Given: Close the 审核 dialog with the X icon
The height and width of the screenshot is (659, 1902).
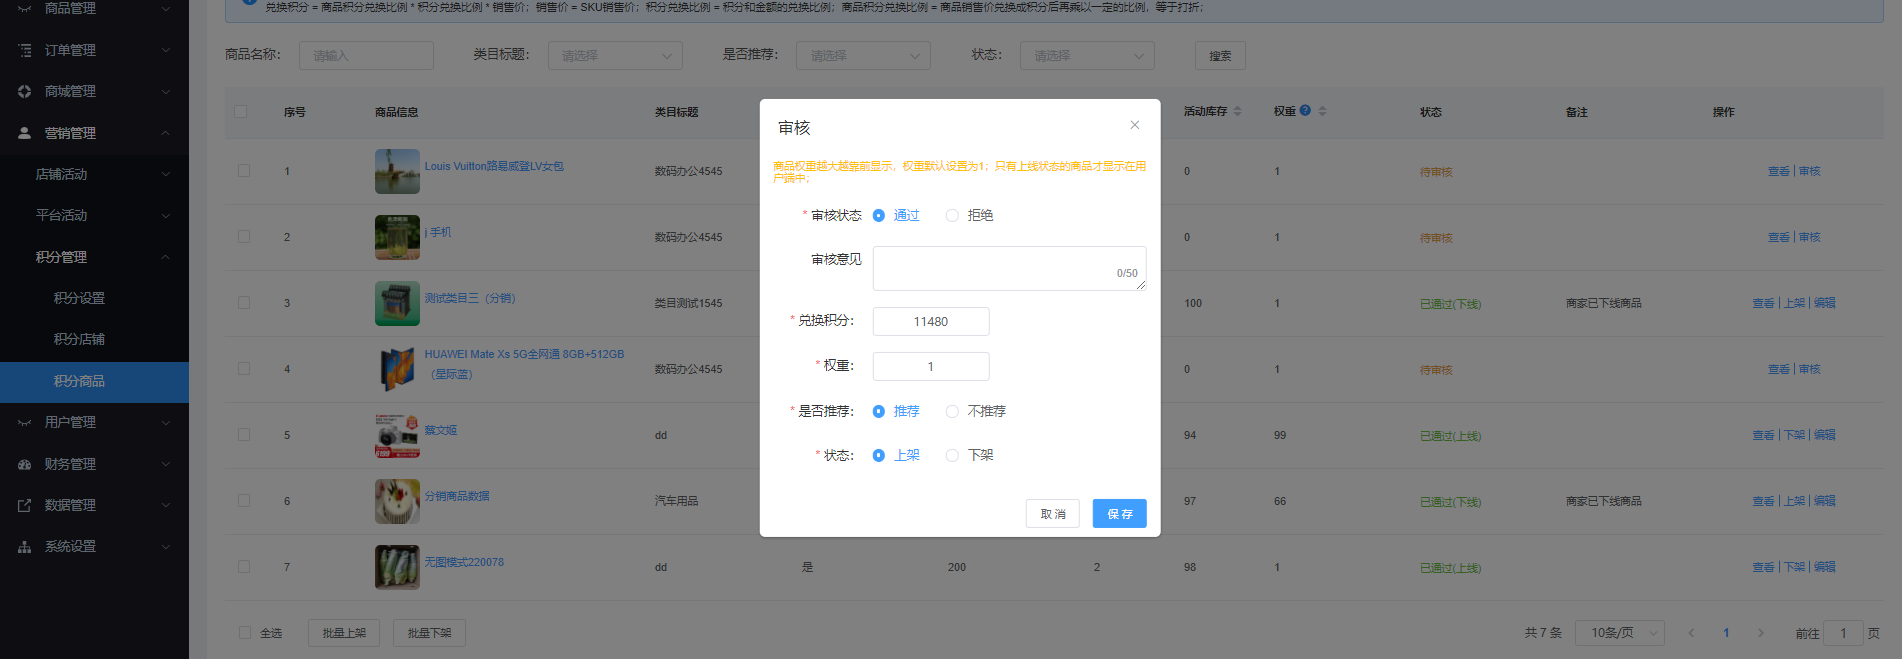Looking at the screenshot, I should [1134, 125].
